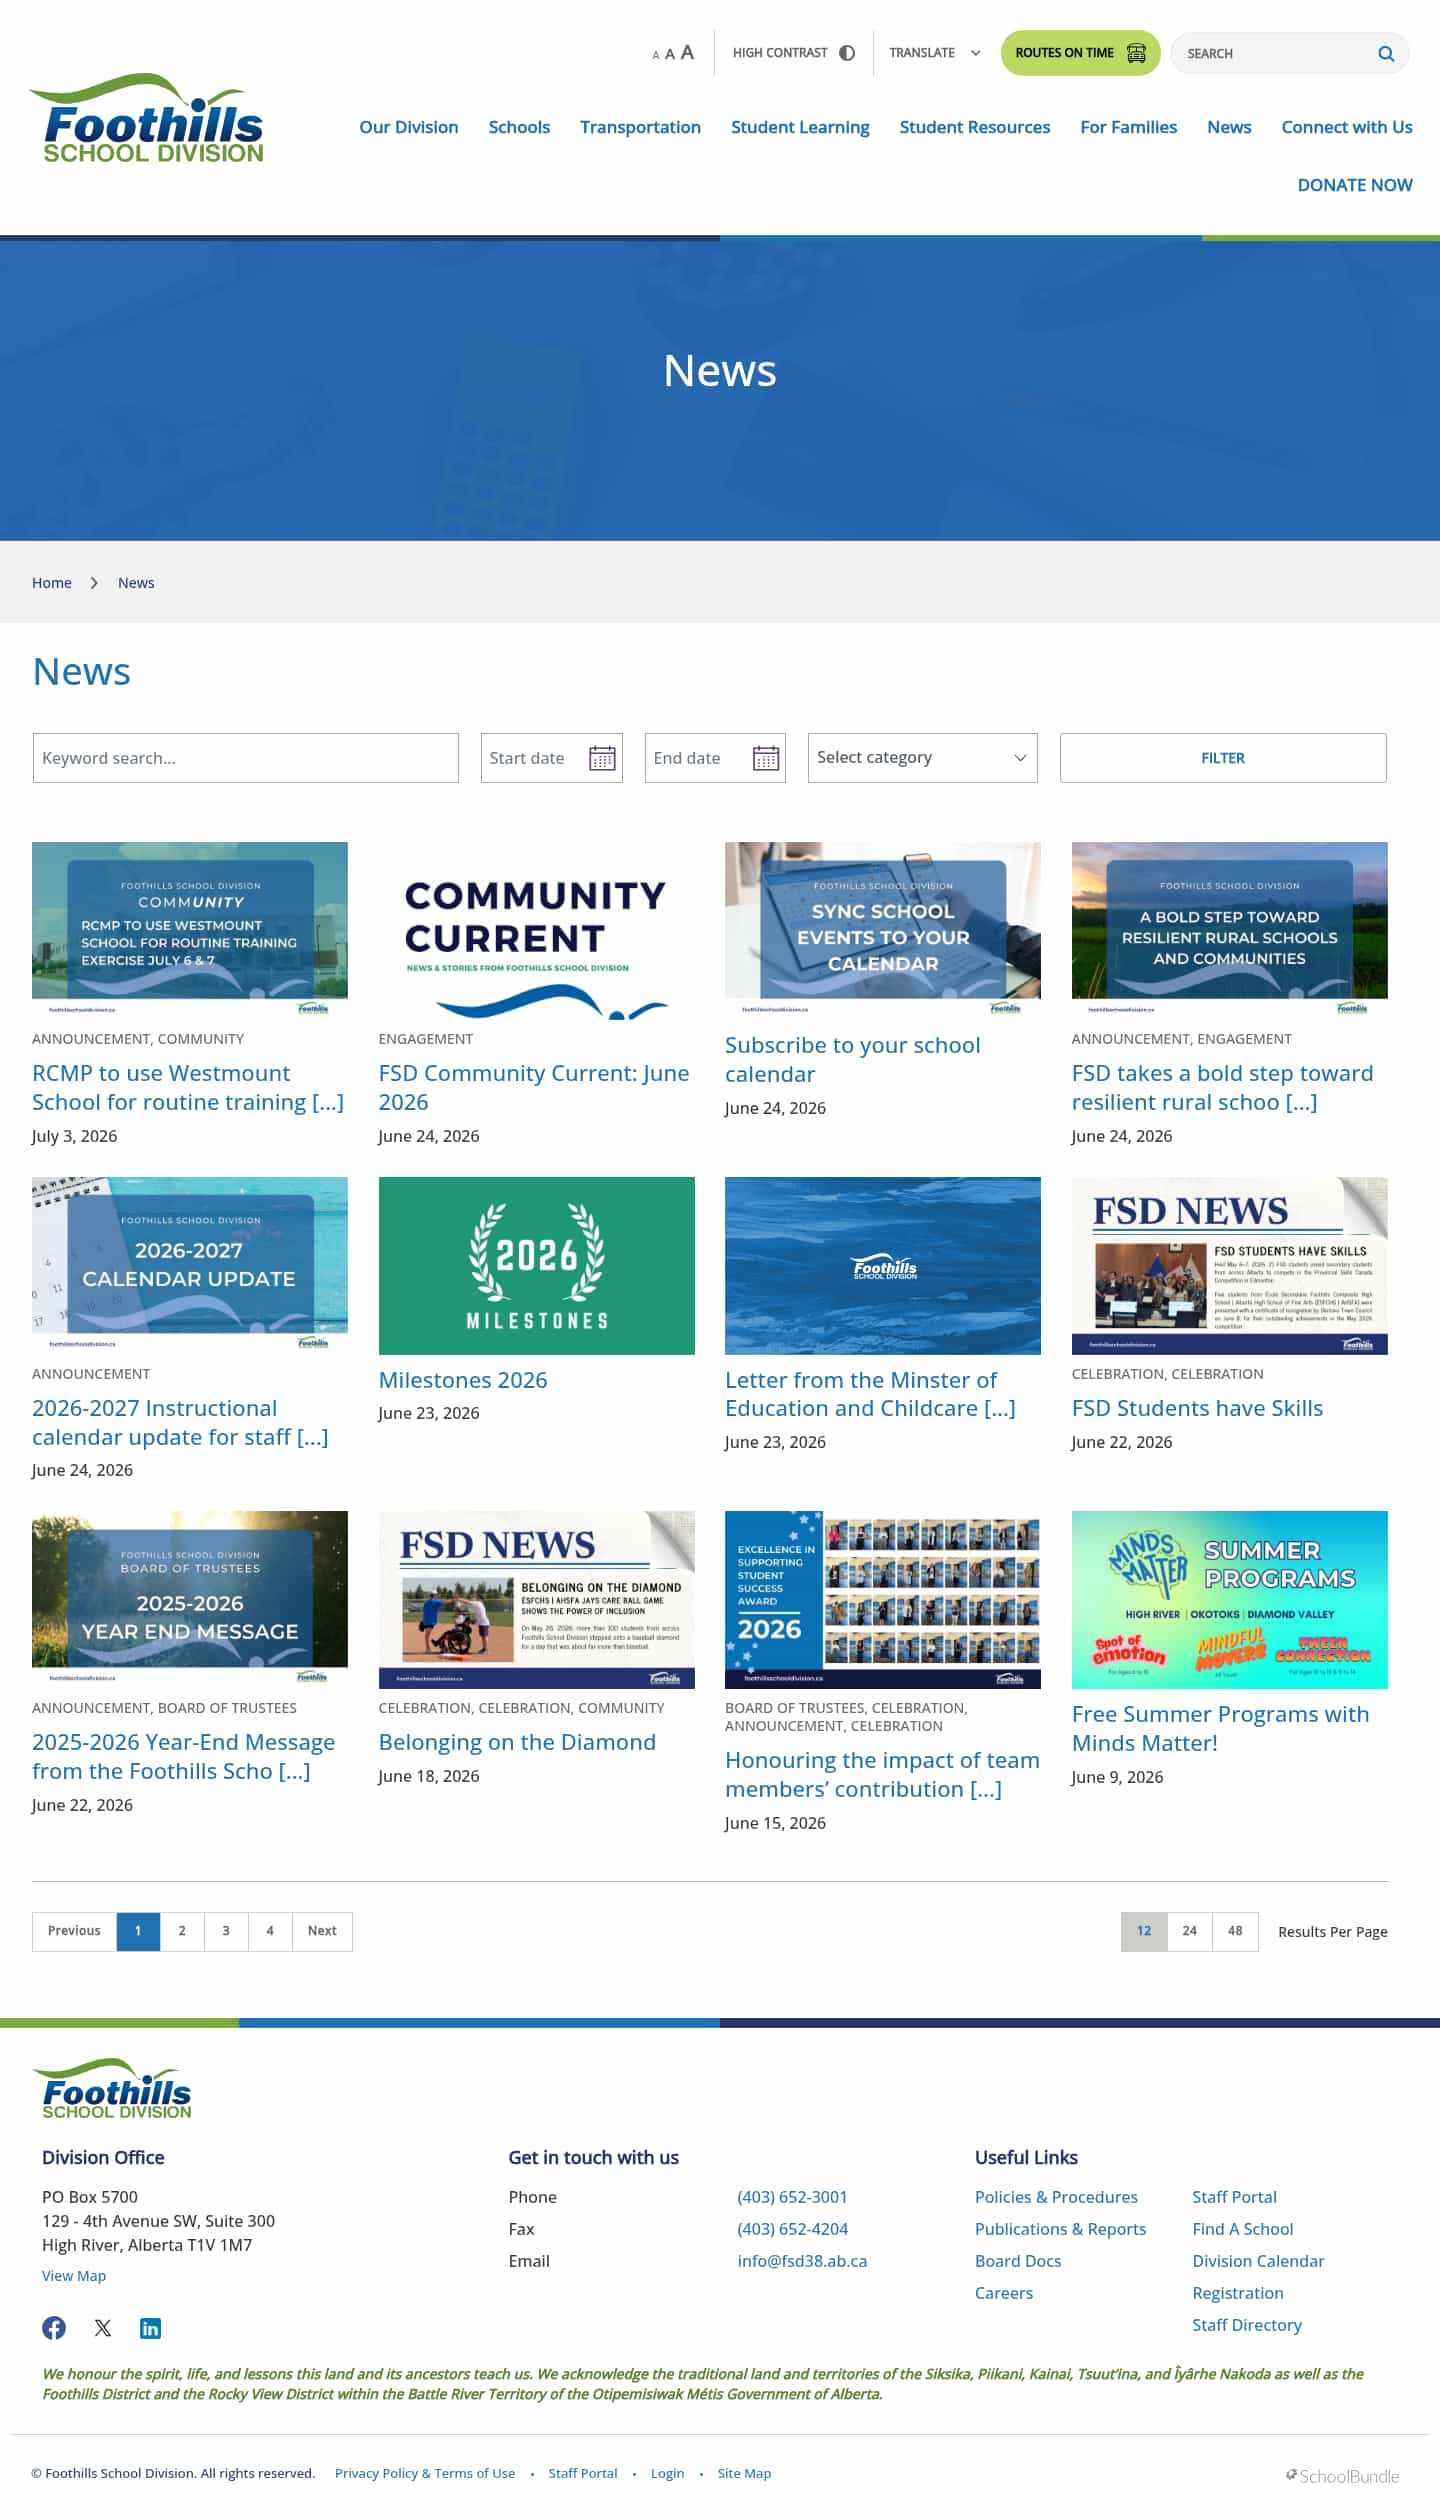Open Community Current article image
The height and width of the screenshot is (2520, 1440).
tap(536, 930)
